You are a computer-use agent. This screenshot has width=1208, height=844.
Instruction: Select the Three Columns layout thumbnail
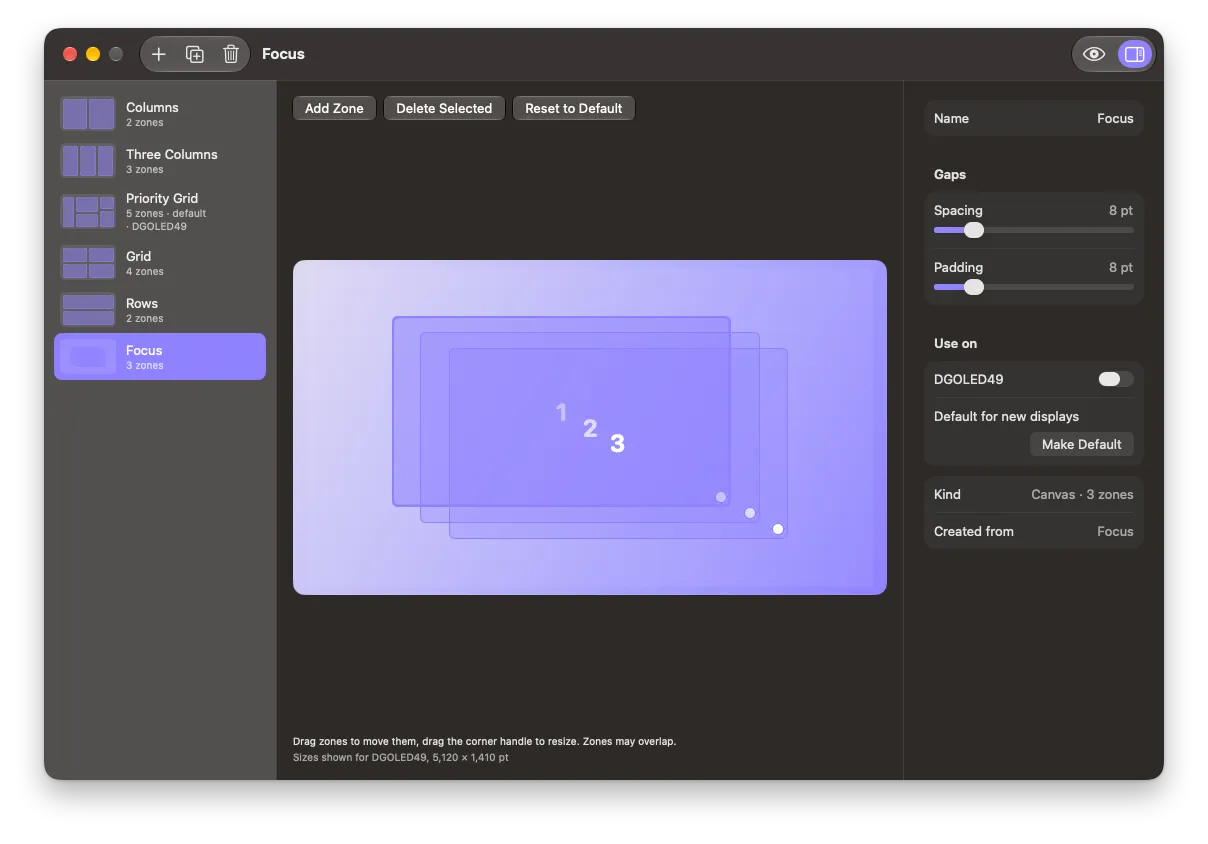point(88,161)
